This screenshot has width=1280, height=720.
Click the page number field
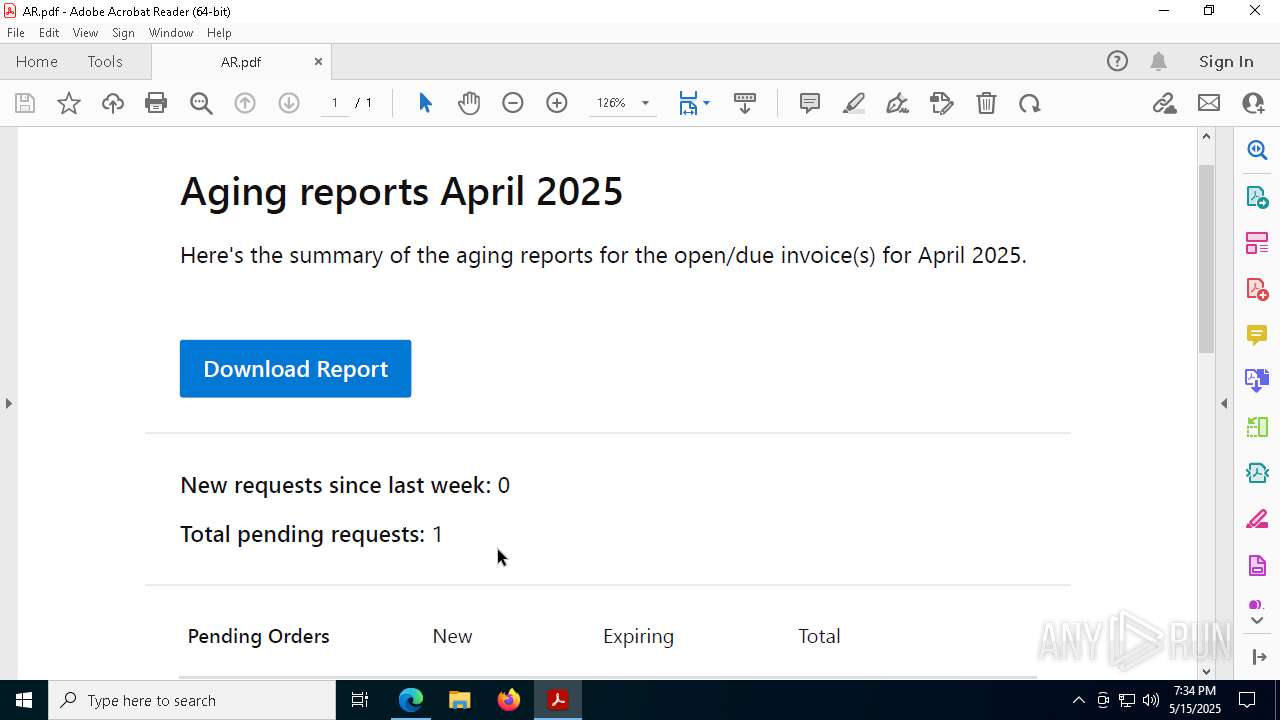tap(335, 103)
